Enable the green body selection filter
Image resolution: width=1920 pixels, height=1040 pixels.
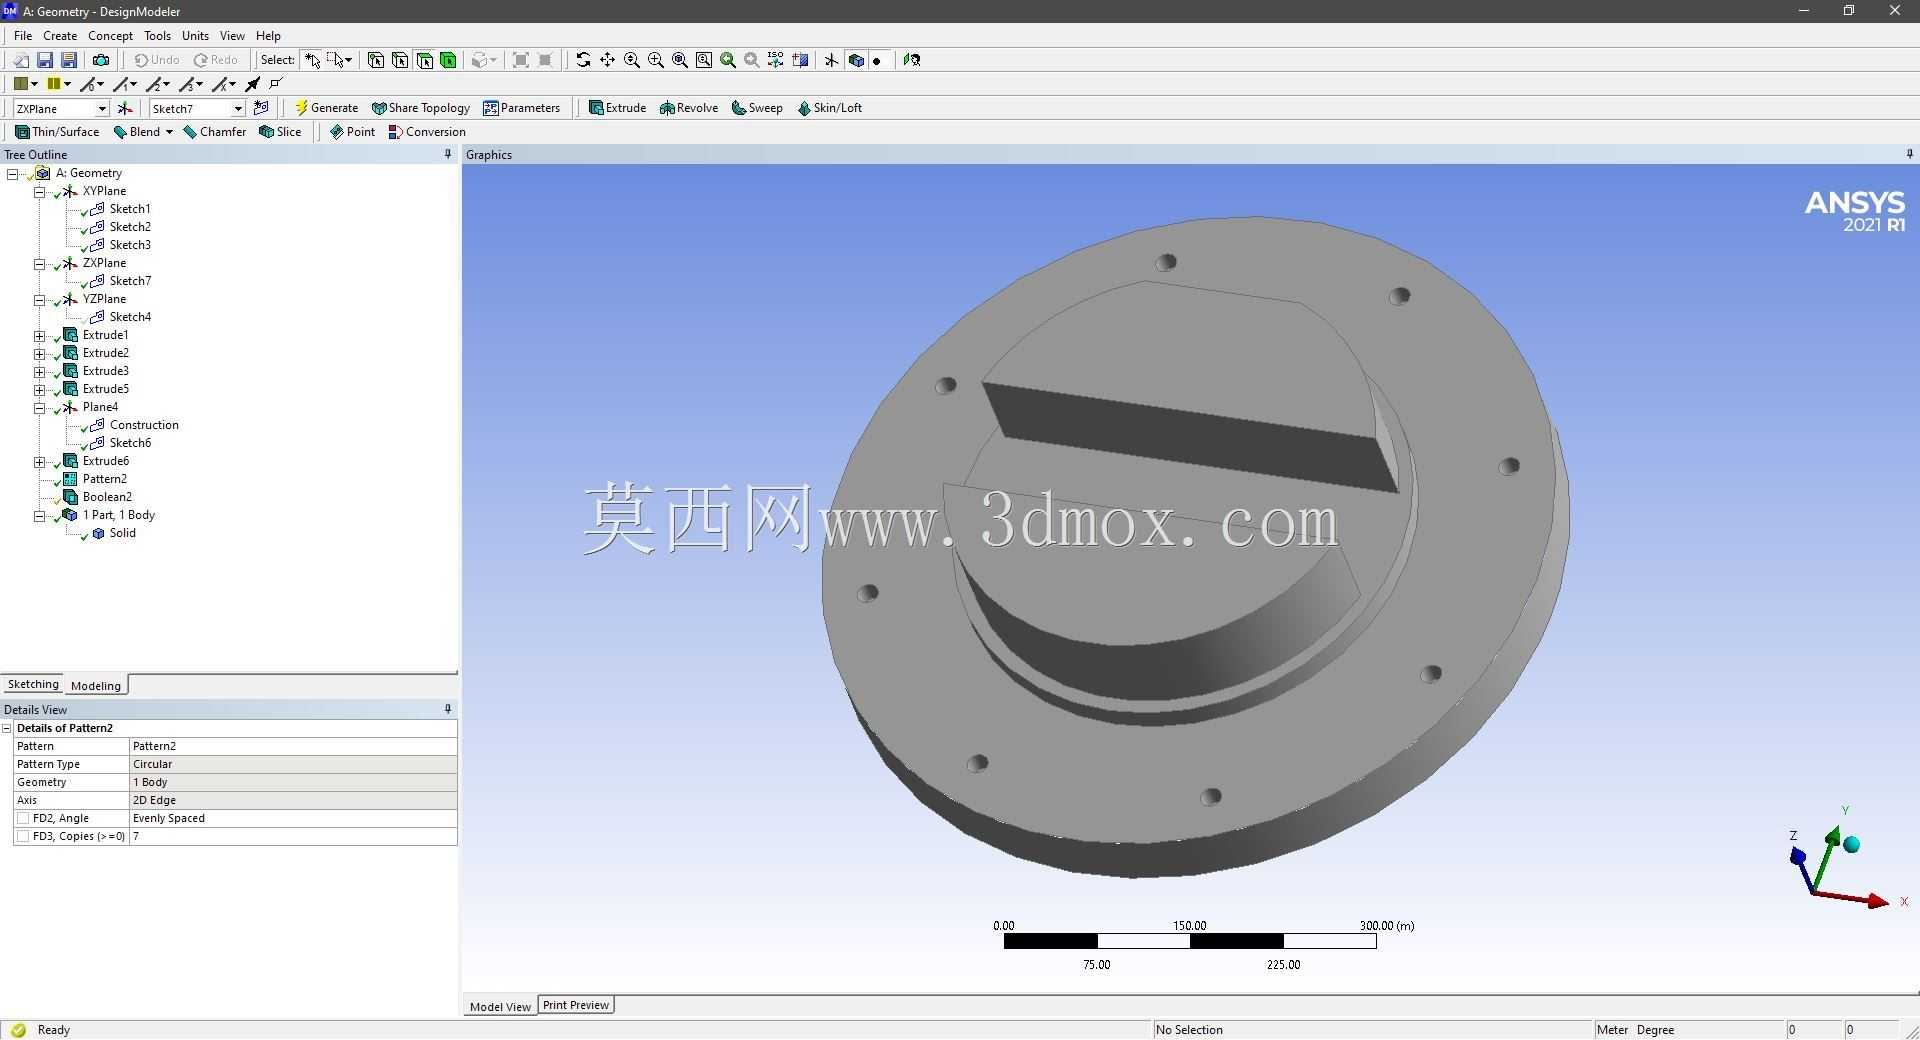tap(448, 60)
